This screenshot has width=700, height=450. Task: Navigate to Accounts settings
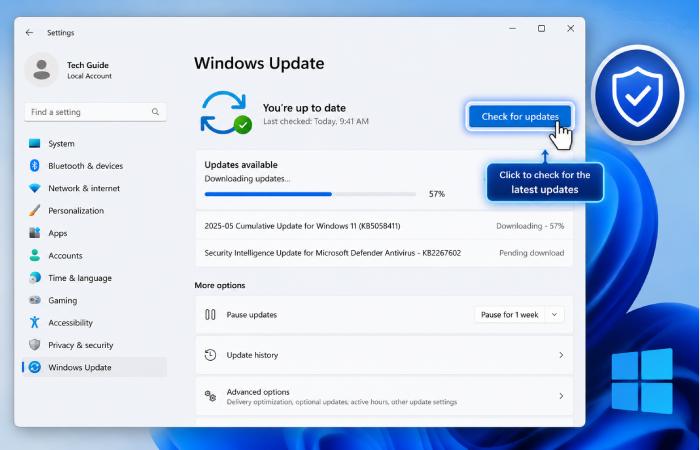[x=95, y=255]
